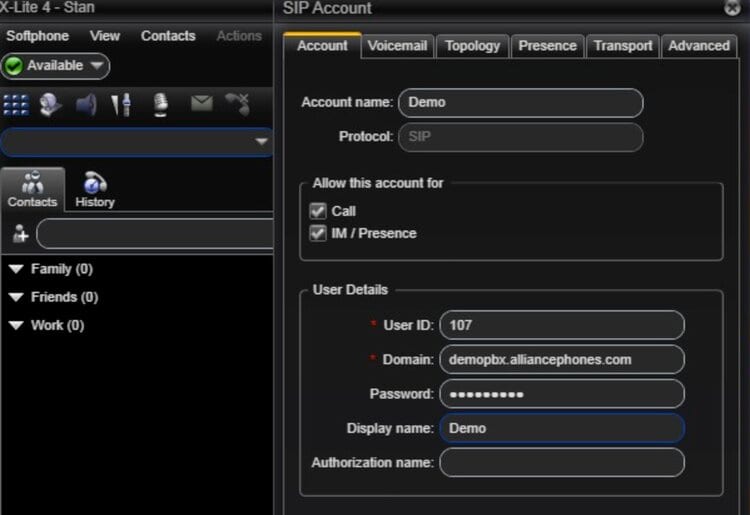
Task: Click the contact search field
Action: 155,234
